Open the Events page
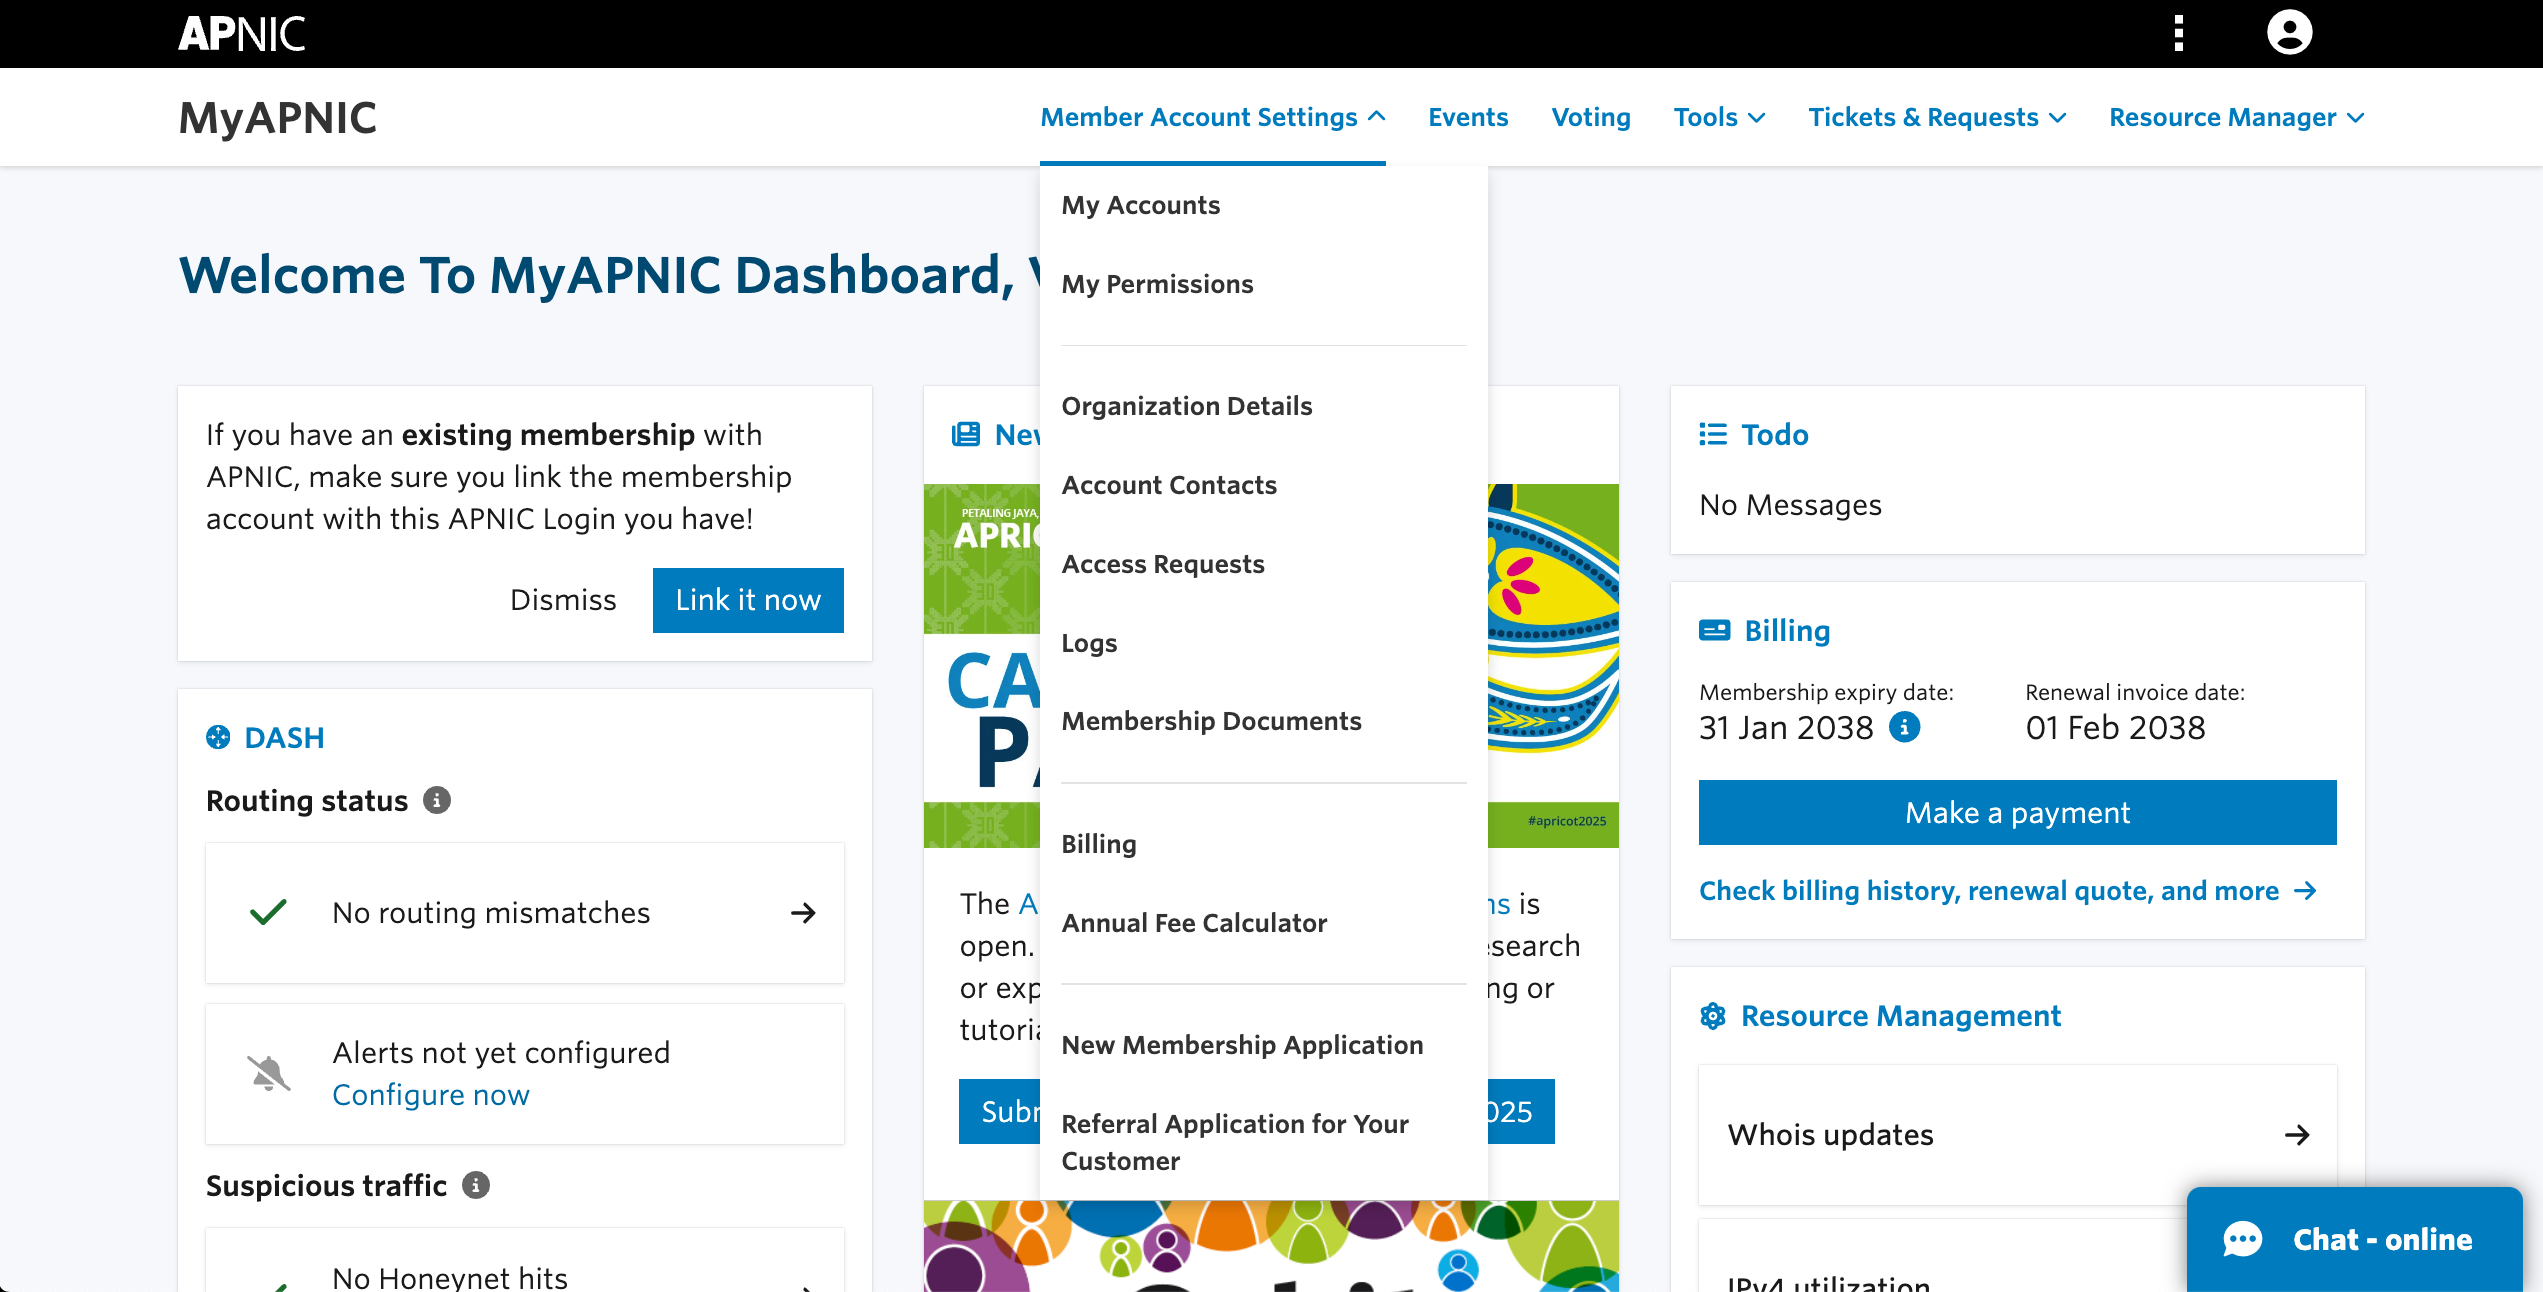 coord(1467,117)
